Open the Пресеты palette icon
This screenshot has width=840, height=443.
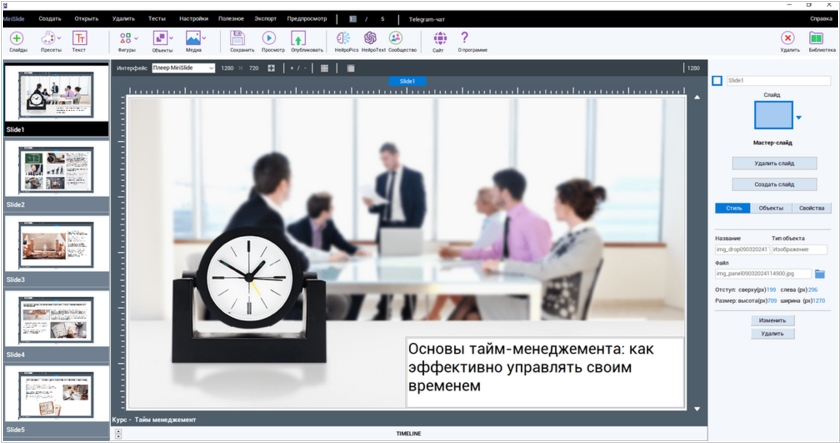(x=48, y=38)
